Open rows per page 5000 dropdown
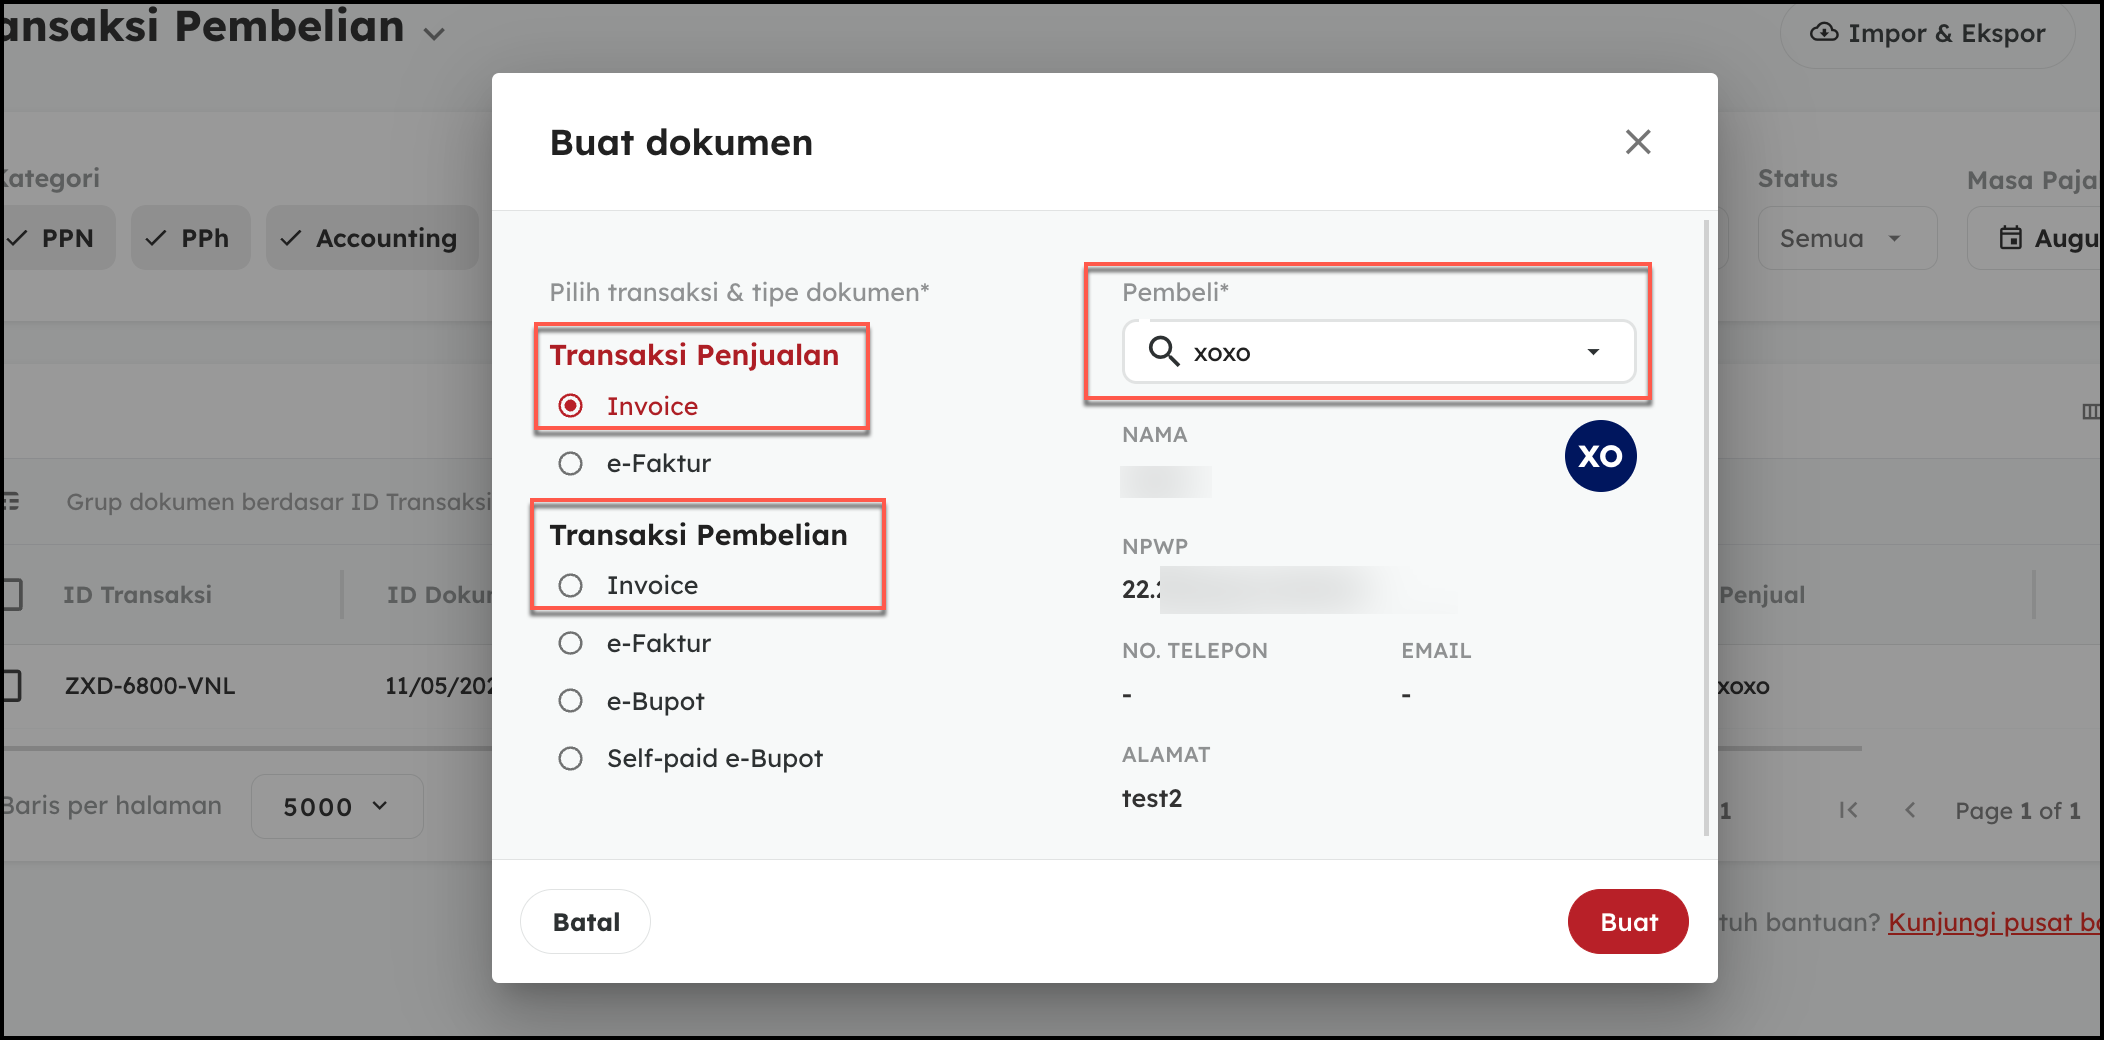Screen dimensions: 2104x1040 pyautogui.click(x=336, y=806)
